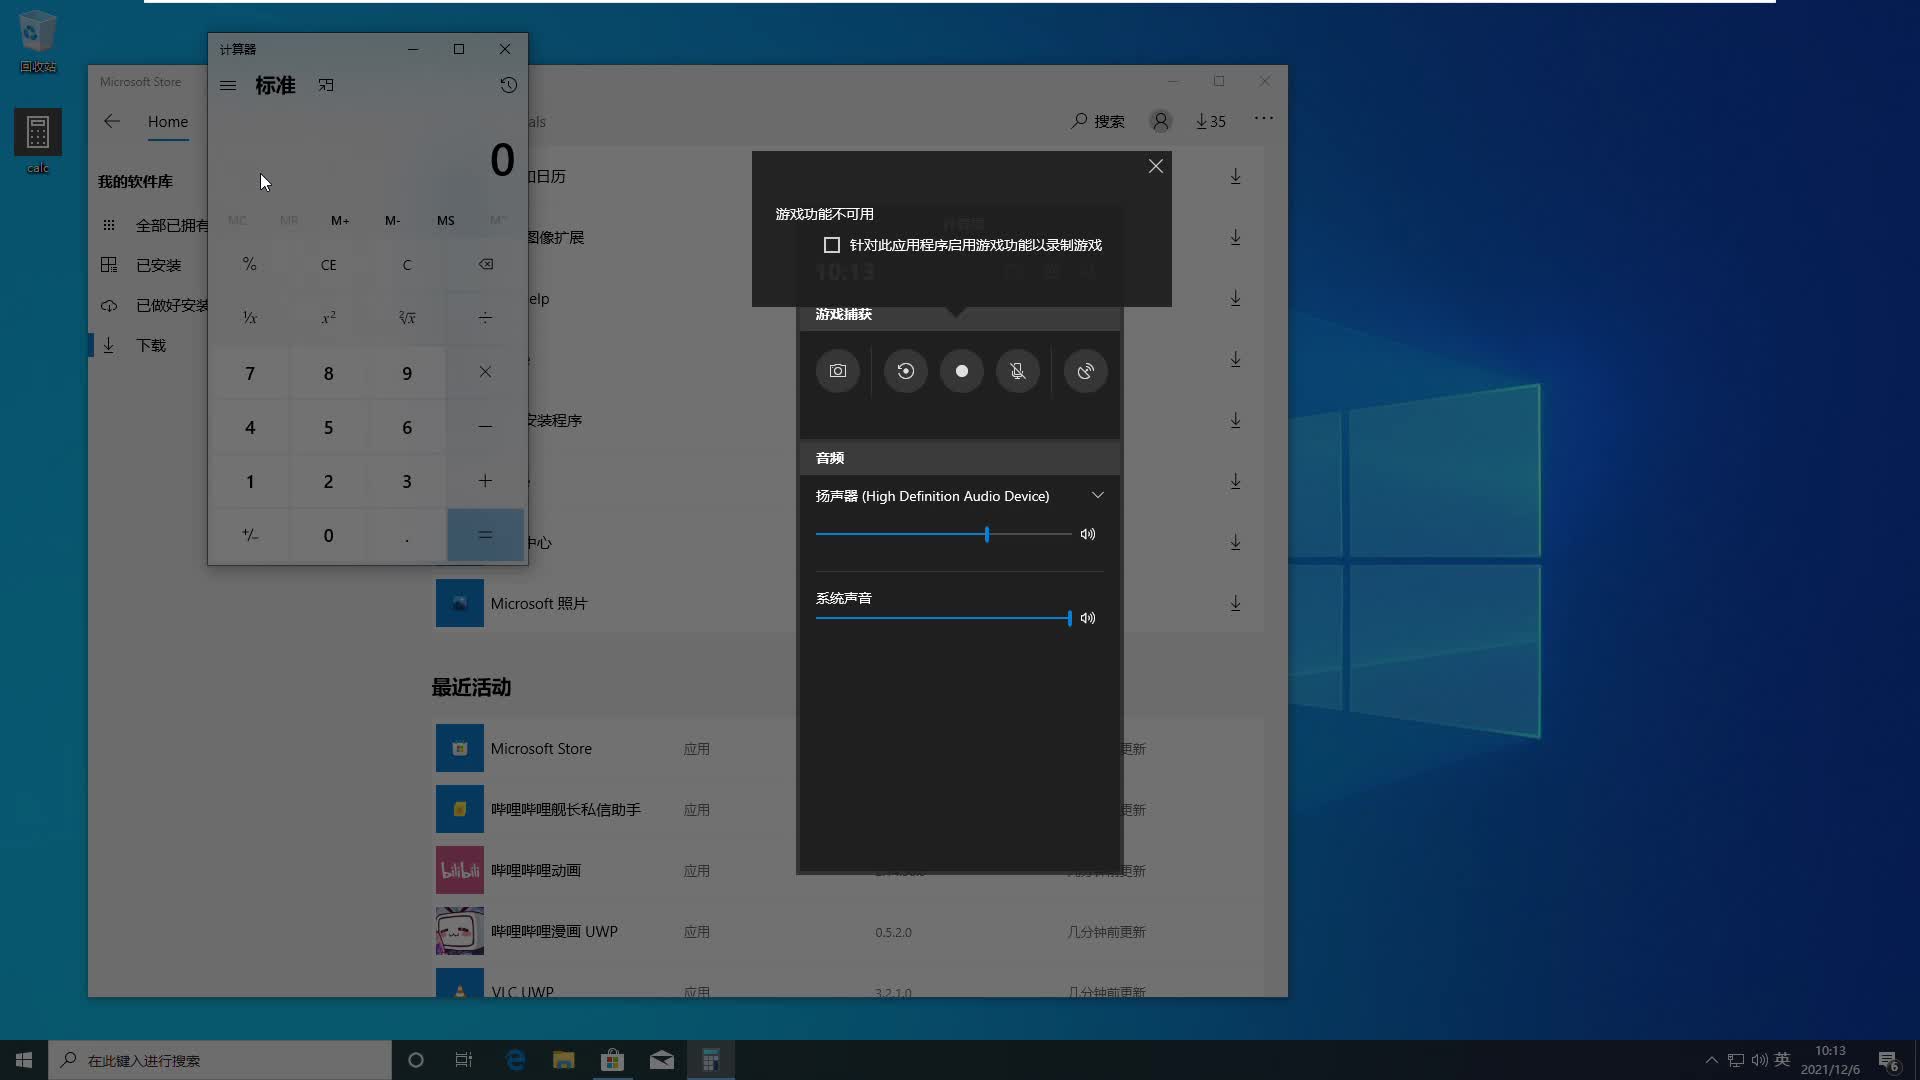Show hidden system tray icons chevron
Screen dimensions: 1920x1080
click(1711, 1060)
